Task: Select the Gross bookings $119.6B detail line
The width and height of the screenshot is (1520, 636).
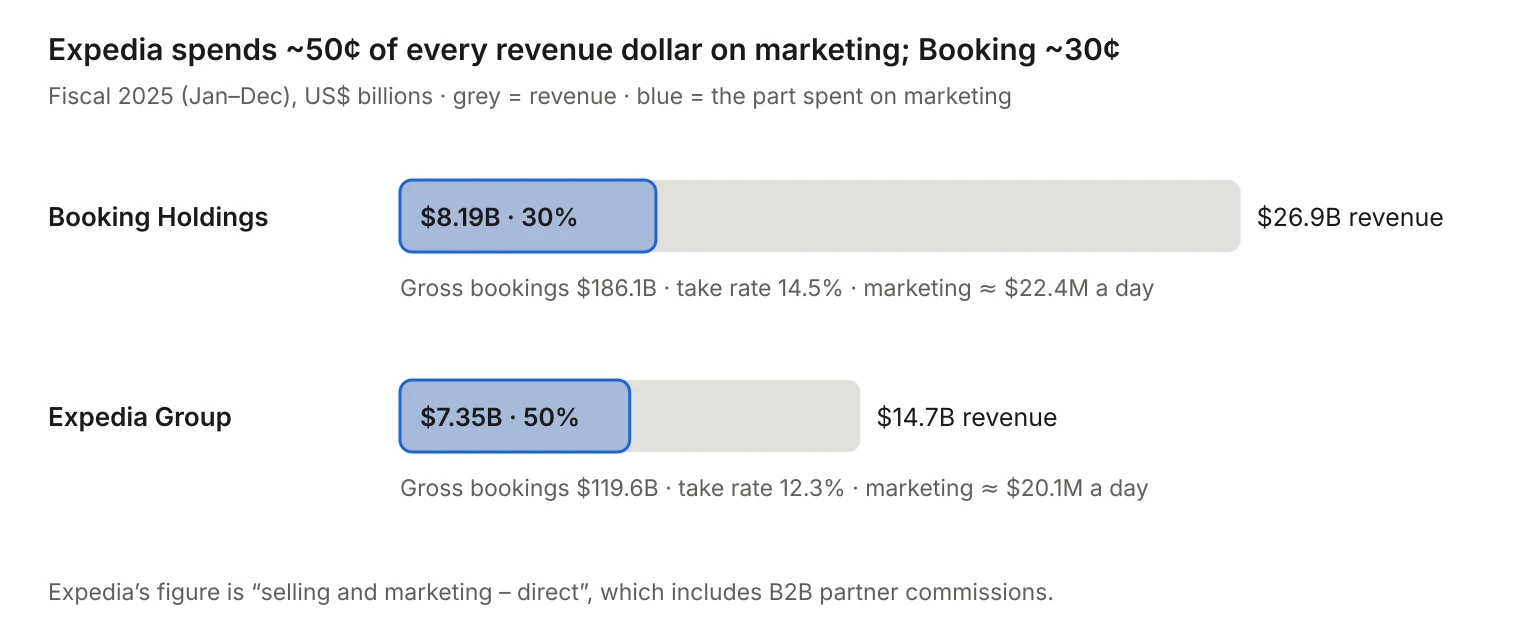Action: [x=774, y=489]
